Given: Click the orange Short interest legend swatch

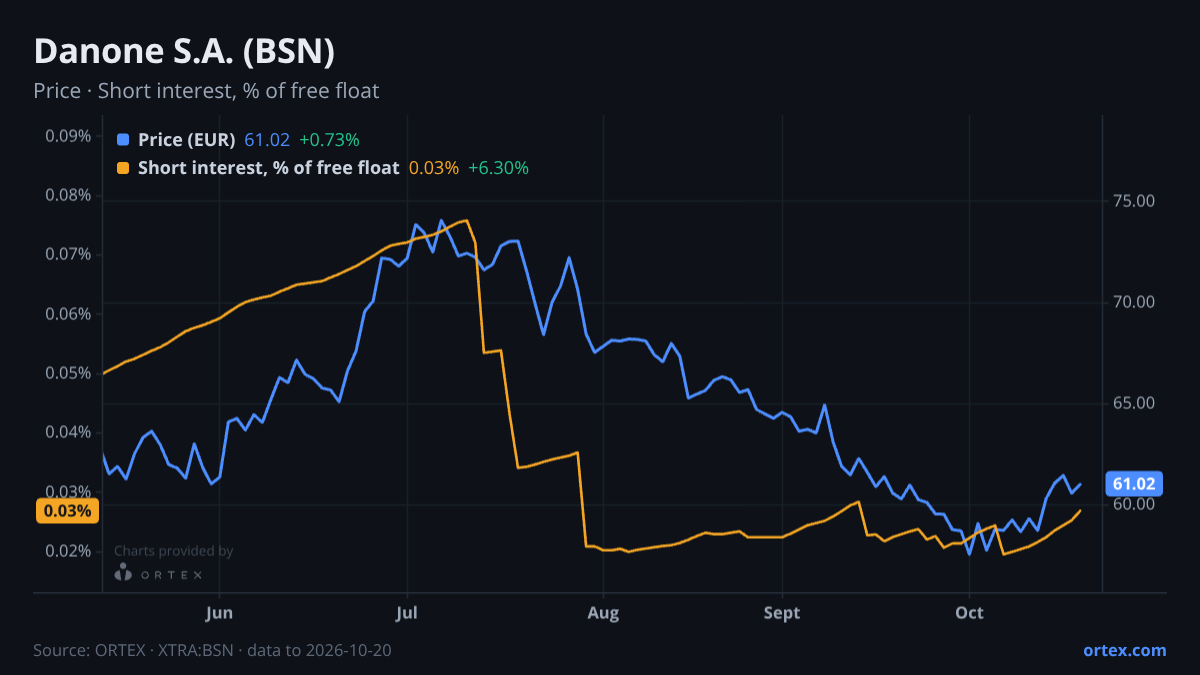Looking at the screenshot, I should [x=123, y=168].
